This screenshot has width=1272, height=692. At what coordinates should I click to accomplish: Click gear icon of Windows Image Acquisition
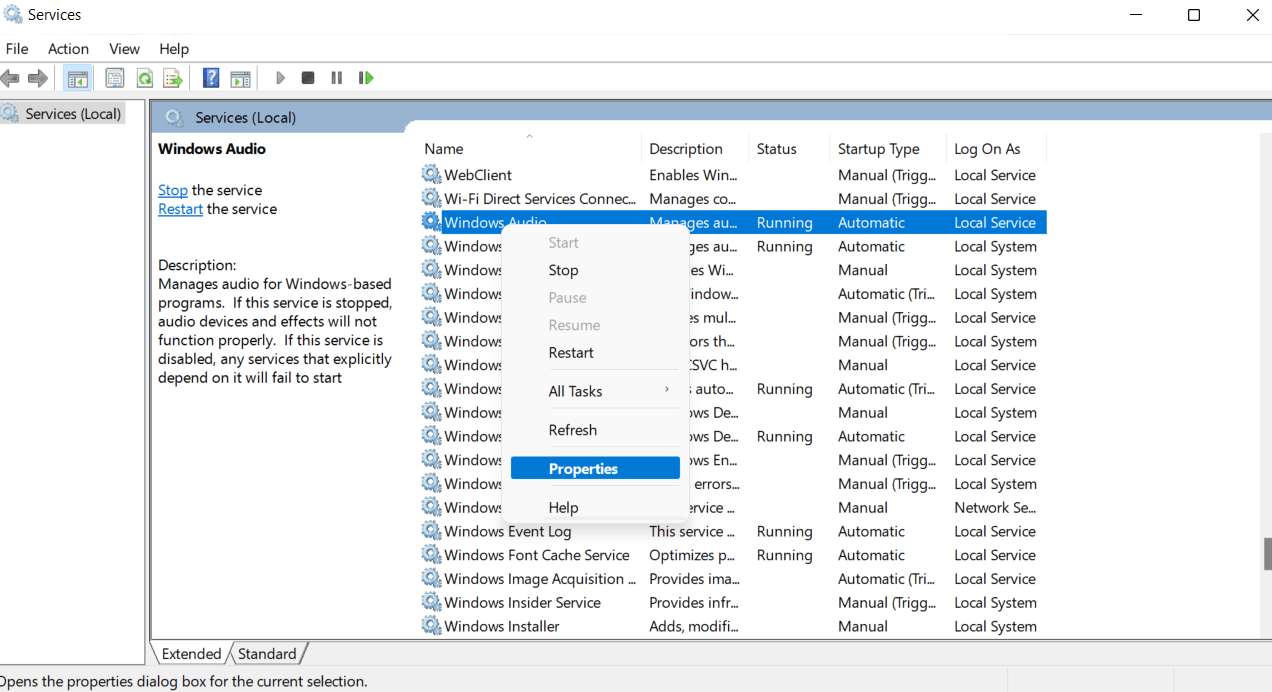tap(431, 579)
